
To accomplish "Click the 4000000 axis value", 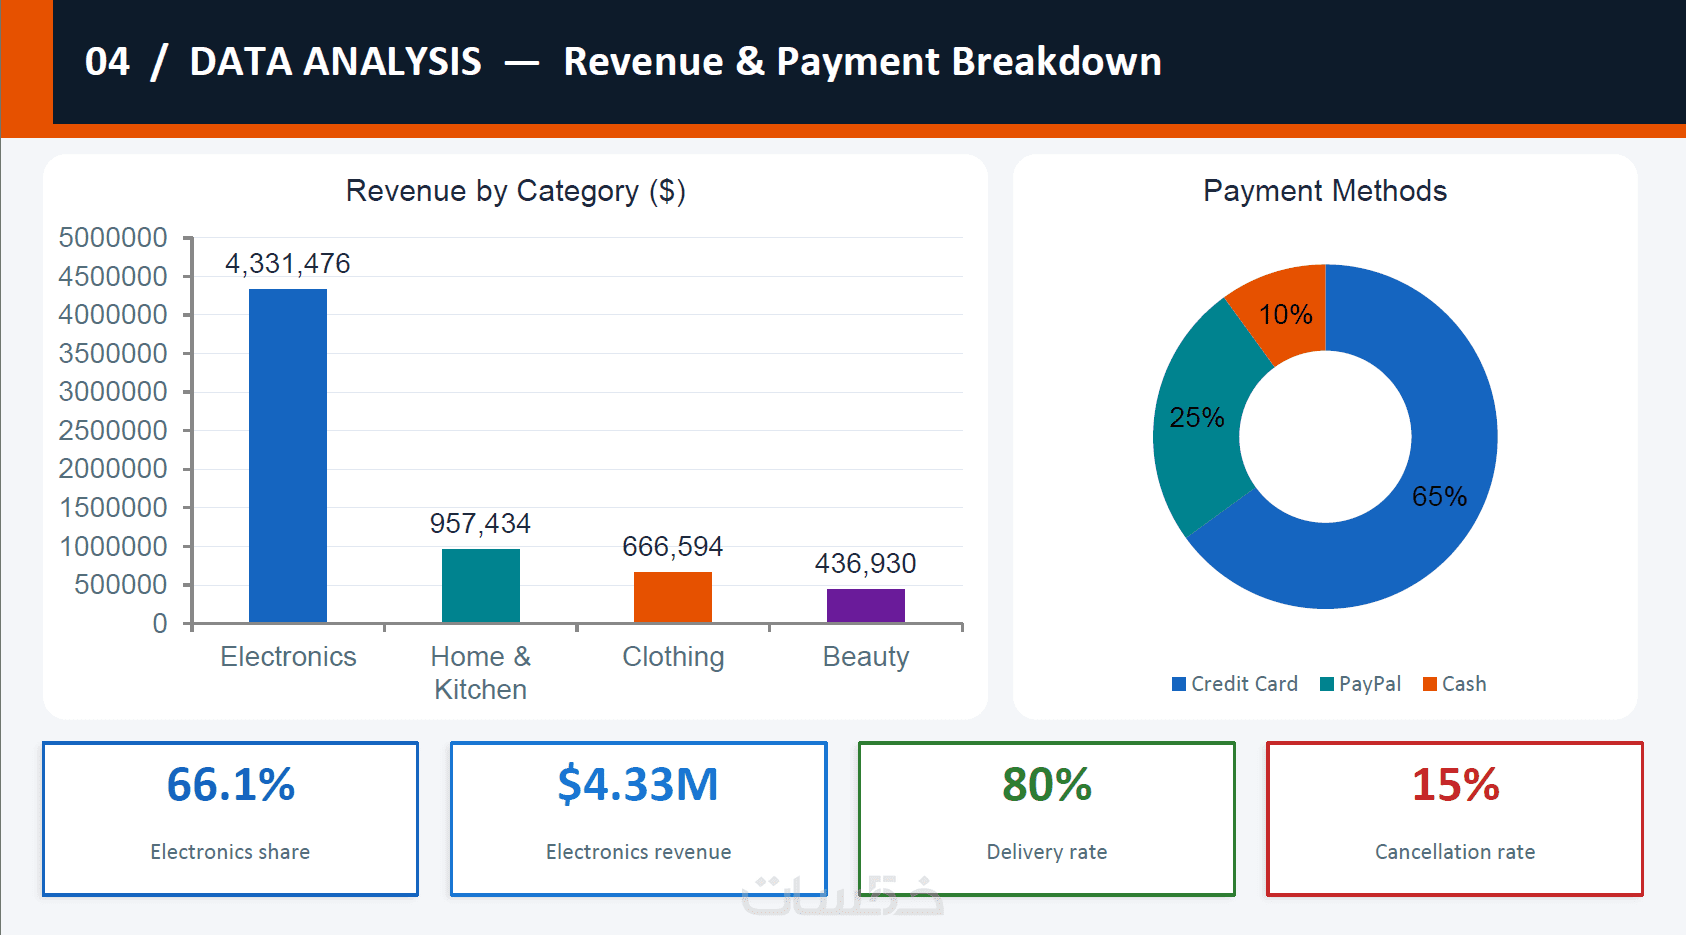I will (x=113, y=315).
